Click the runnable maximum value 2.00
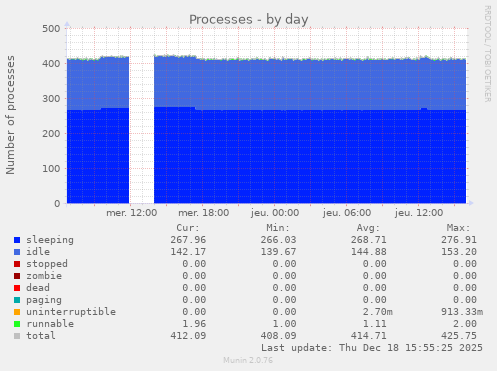This screenshot has height=371, width=497. click(x=465, y=324)
